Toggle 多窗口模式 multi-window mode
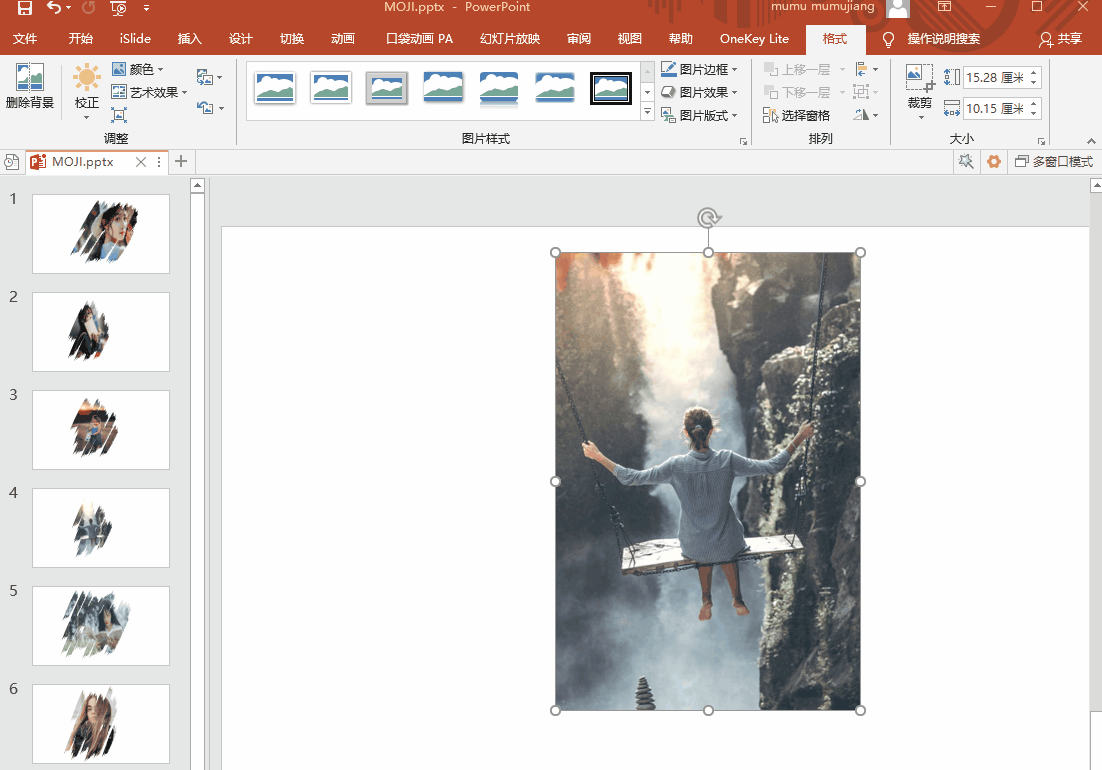This screenshot has width=1102, height=770. (1054, 162)
